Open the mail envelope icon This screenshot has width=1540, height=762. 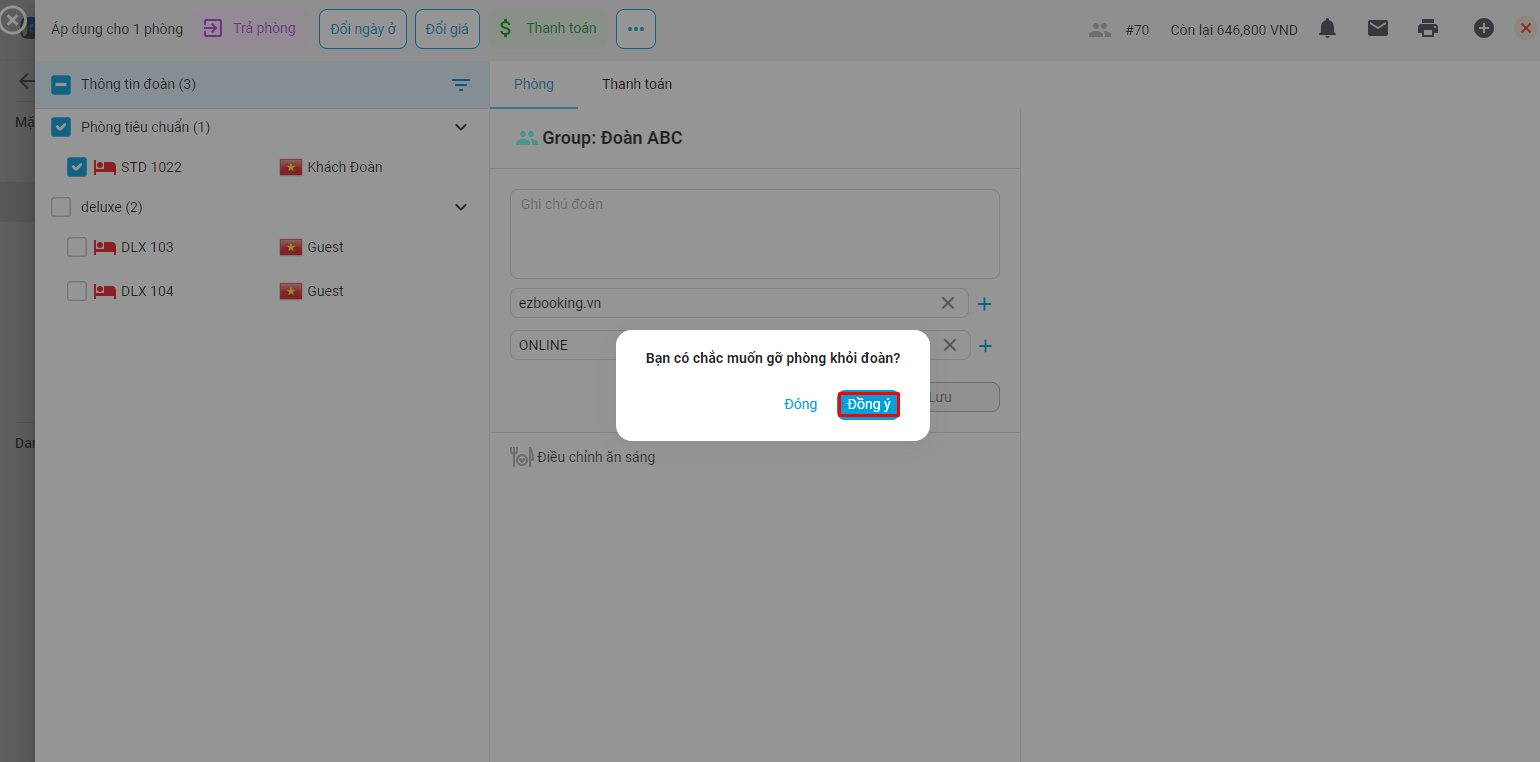[x=1378, y=29]
